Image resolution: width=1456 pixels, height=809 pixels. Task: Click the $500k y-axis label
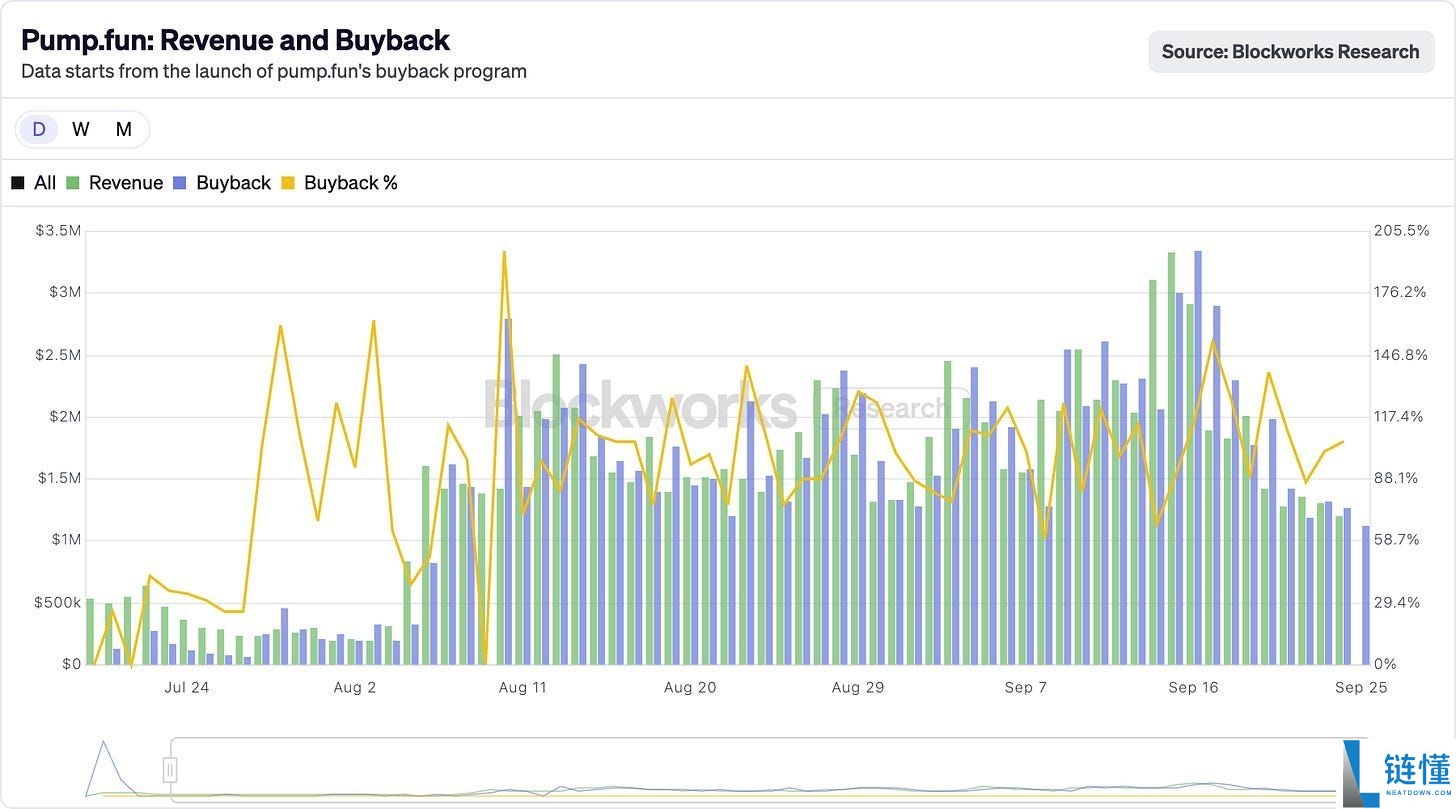(x=58, y=602)
